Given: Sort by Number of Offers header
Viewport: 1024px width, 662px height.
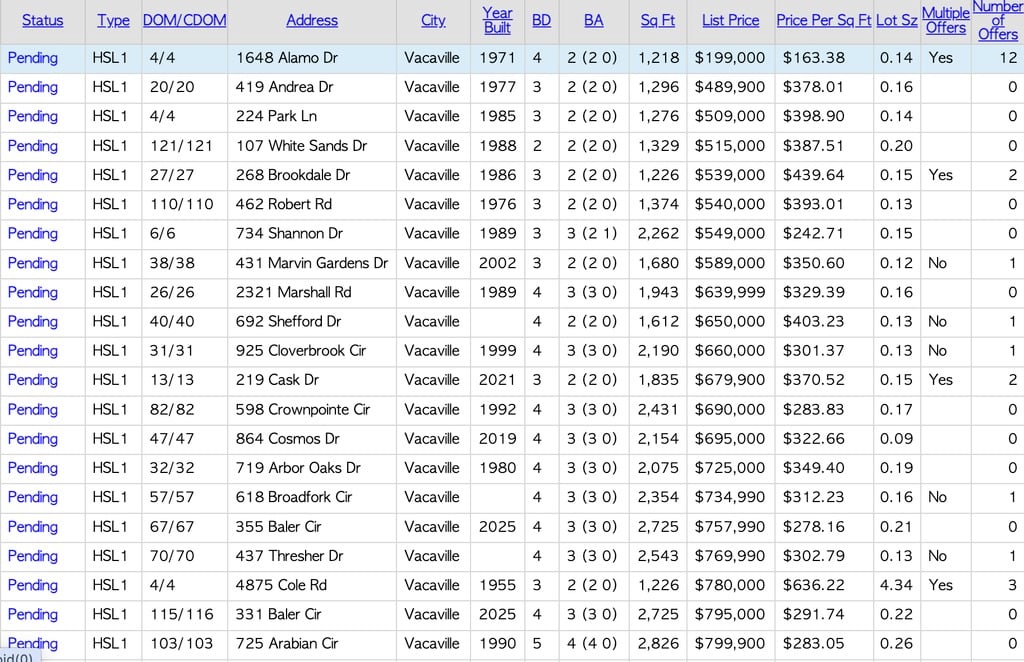Looking at the screenshot, I should point(997,20).
